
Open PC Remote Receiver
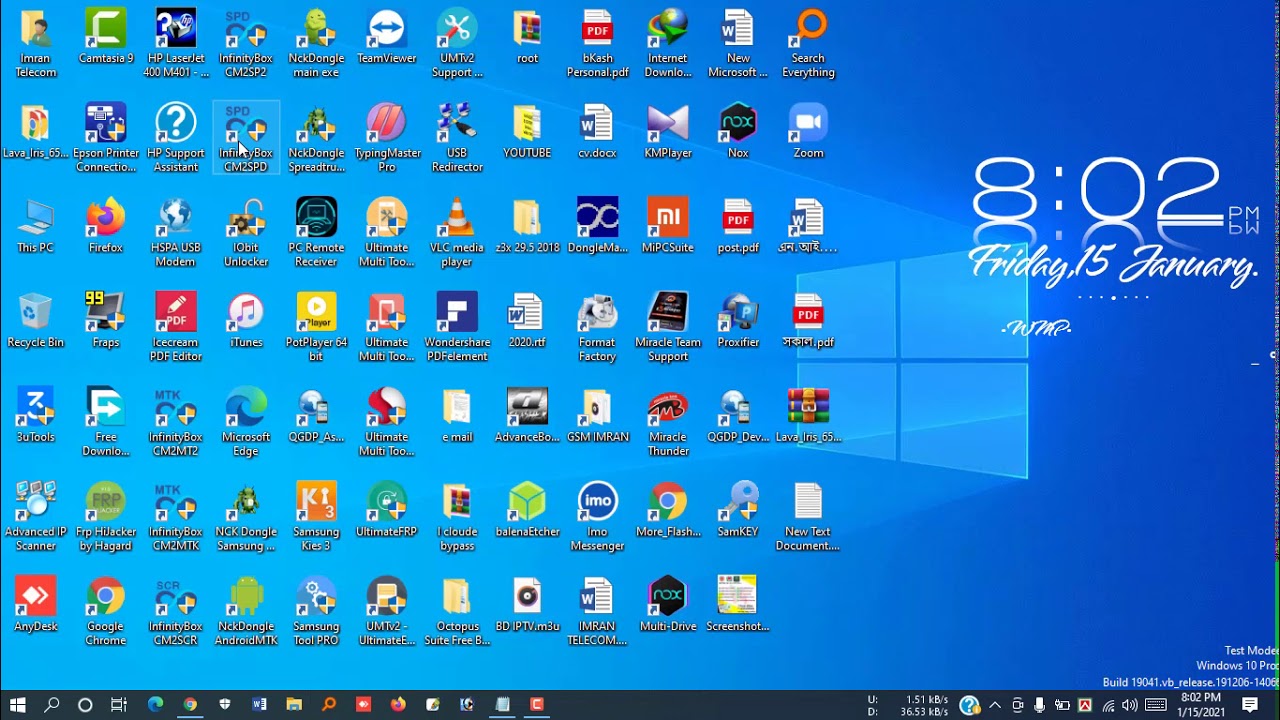[317, 232]
